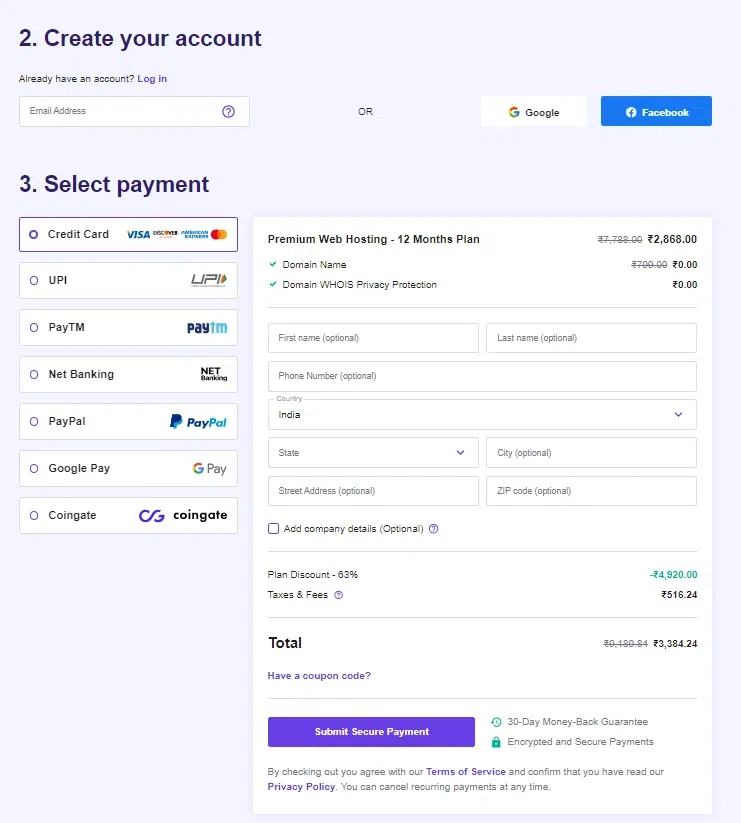The image size is (741, 823).
Task: Open the Terms of Service link
Action: coord(466,772)
